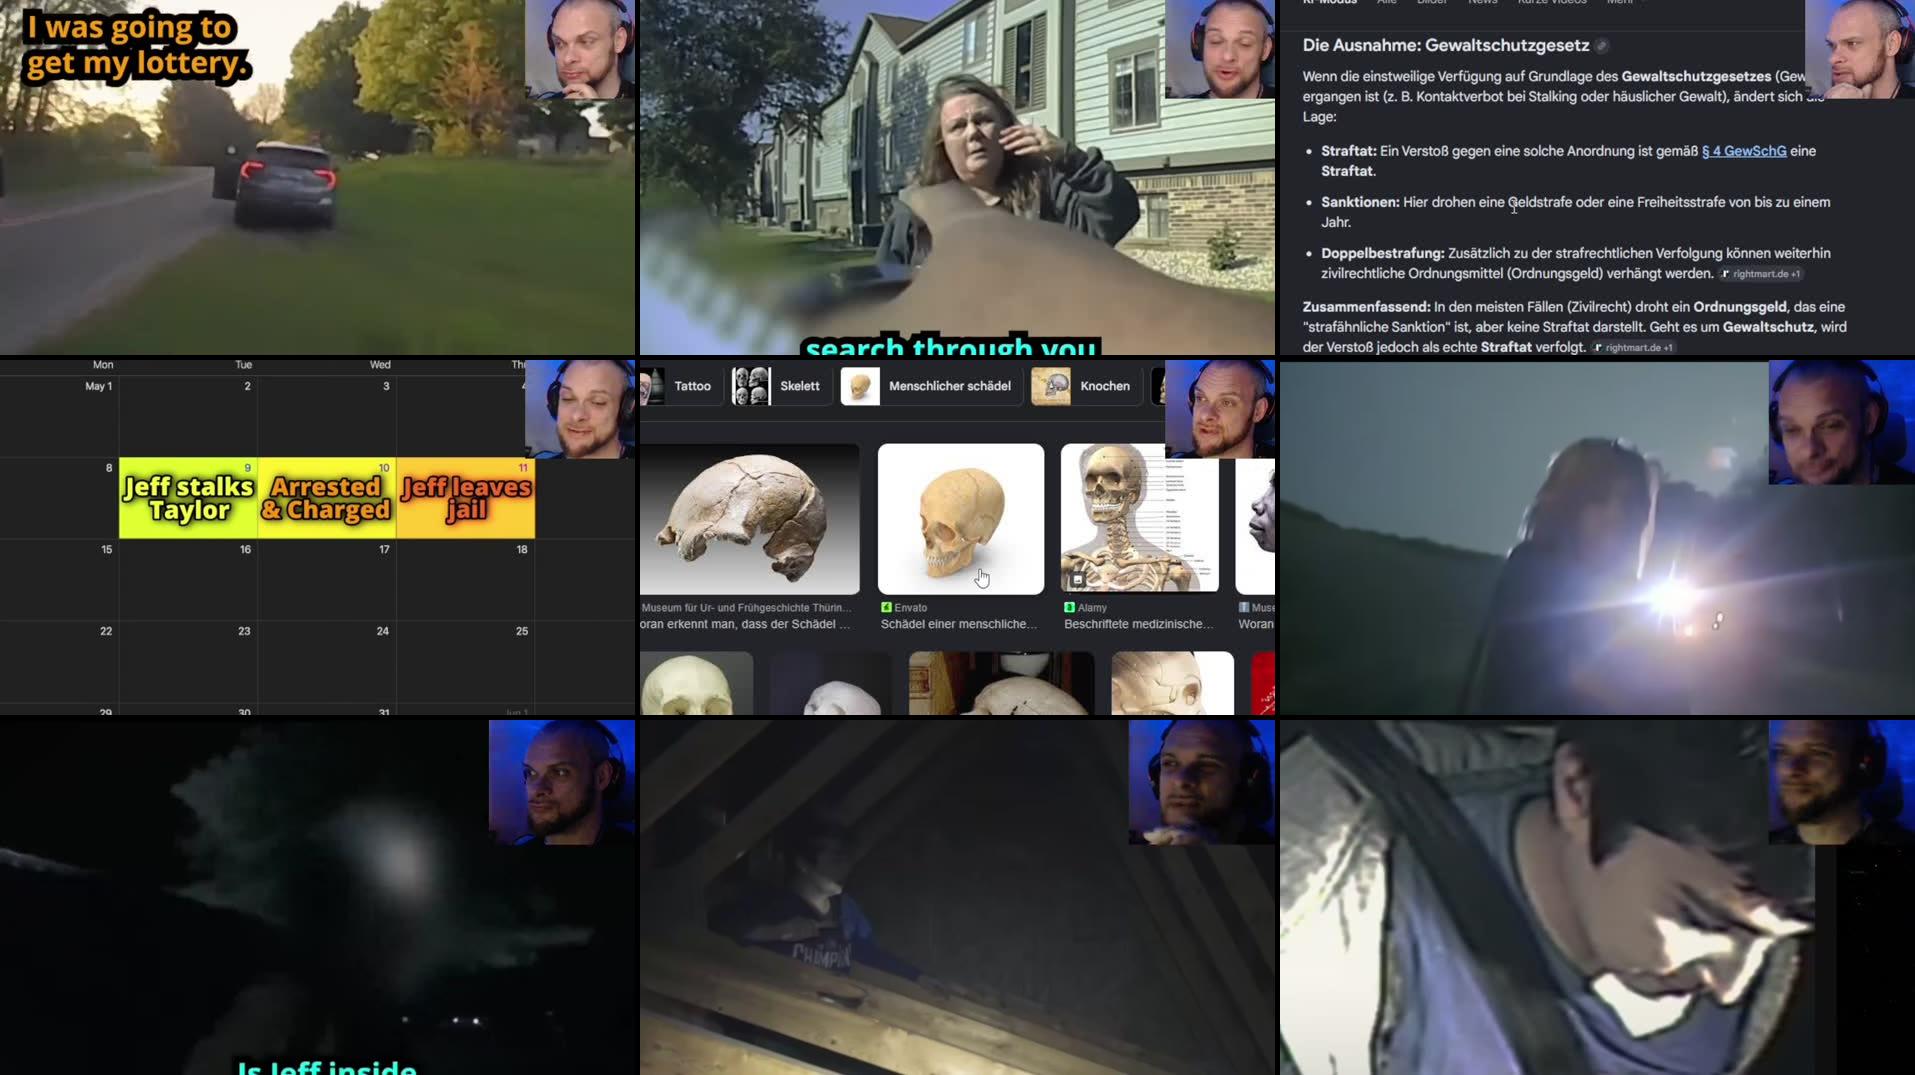The image size is (1915, 1075).
Task: Open rightmart.de source chip after Doppelbestrafung
Action: (x=1761, y=274)
